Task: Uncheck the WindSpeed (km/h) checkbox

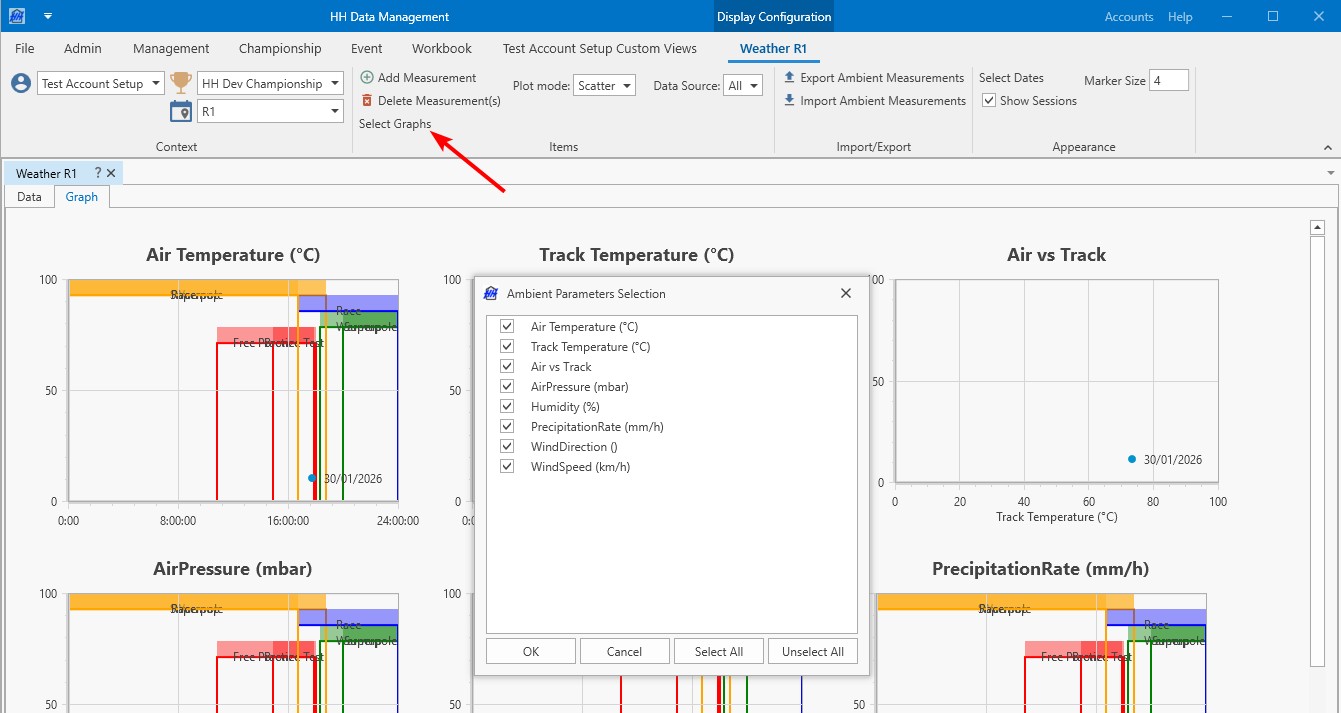Action: pyautogui.click(x=507, y=467)
